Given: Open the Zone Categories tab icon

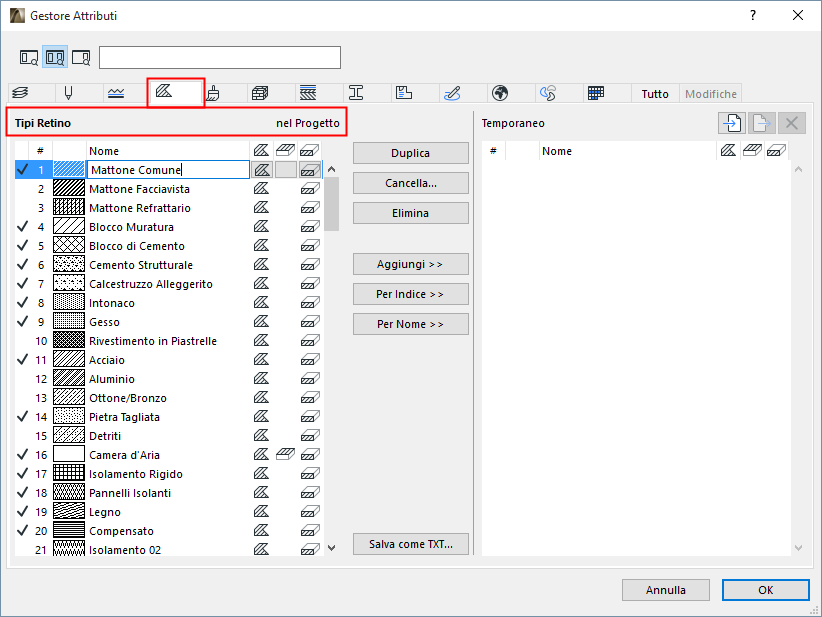Looking at the screenshot, I should point(404,93).
